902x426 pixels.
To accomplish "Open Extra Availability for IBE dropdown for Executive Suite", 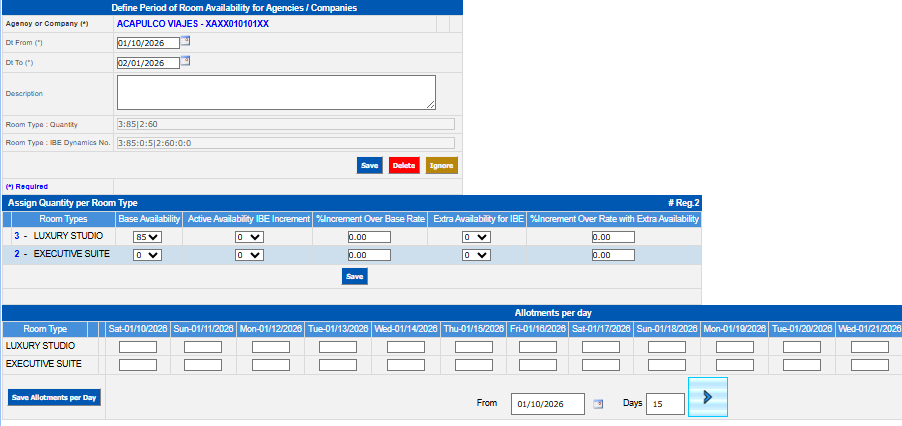I will (475, 255).
